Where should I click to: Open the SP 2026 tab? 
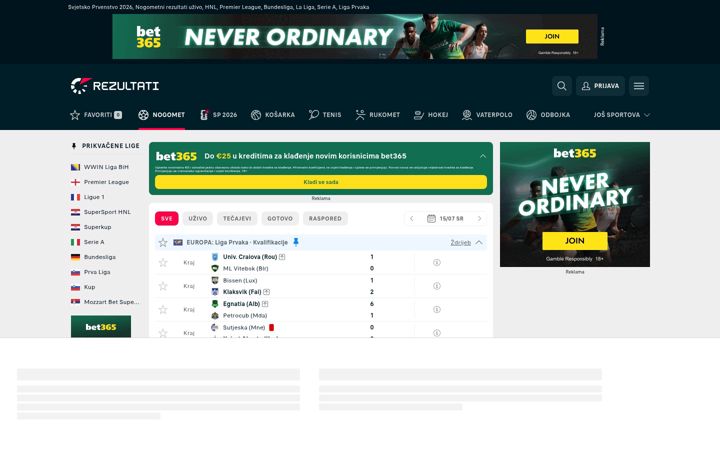coord(219,115)
